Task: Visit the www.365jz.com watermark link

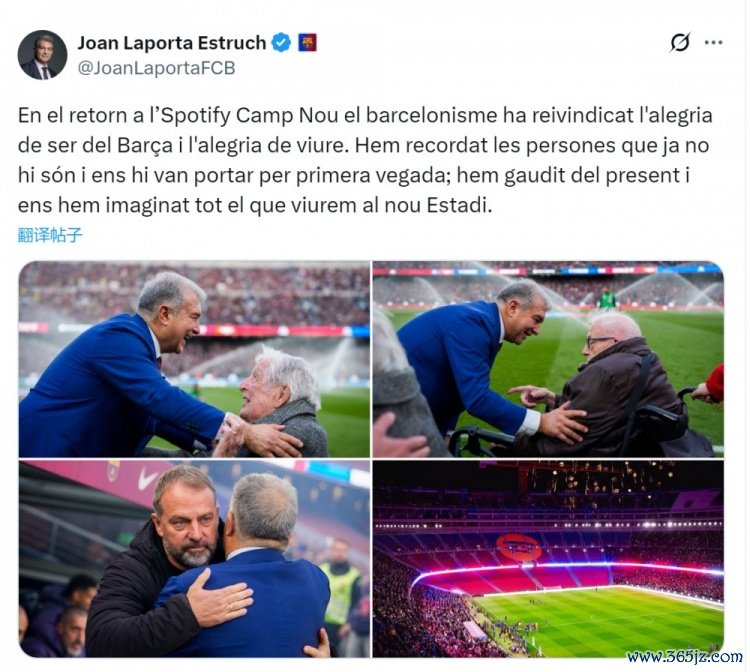Action: pyautogui.click(x=684, y=657)
